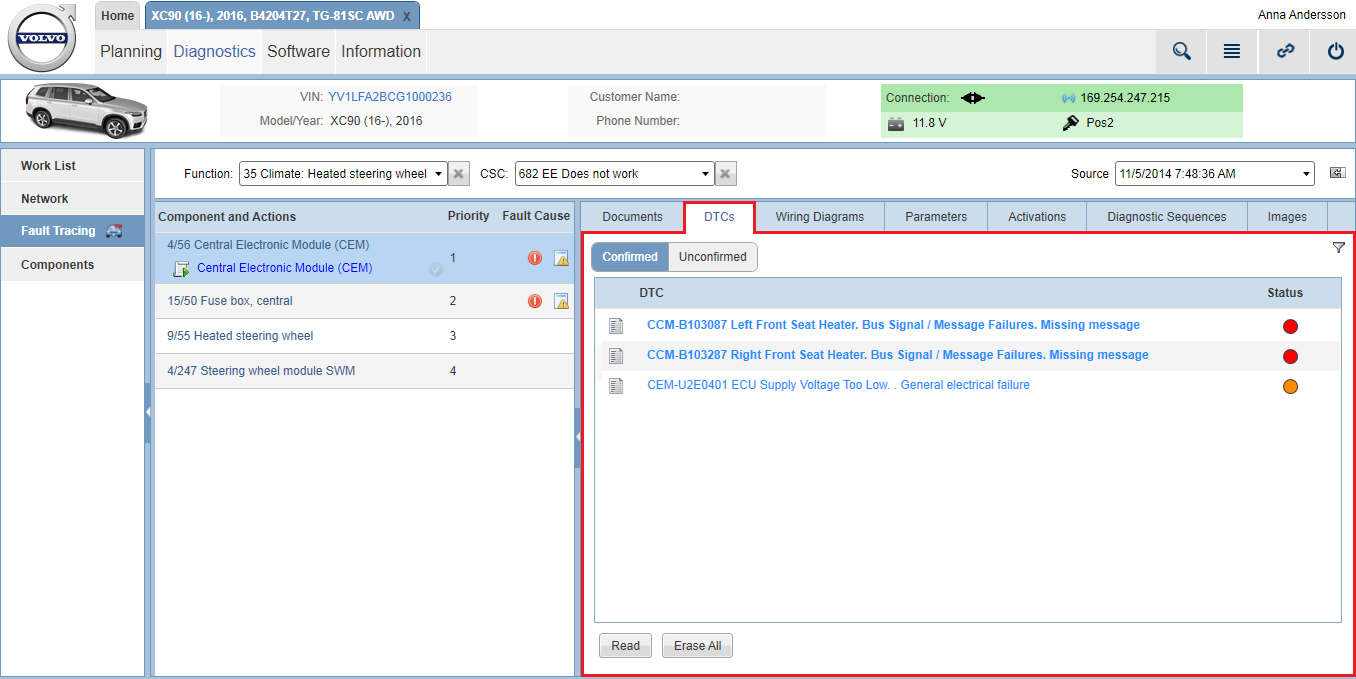Open the Software menu

pos(298,52)
